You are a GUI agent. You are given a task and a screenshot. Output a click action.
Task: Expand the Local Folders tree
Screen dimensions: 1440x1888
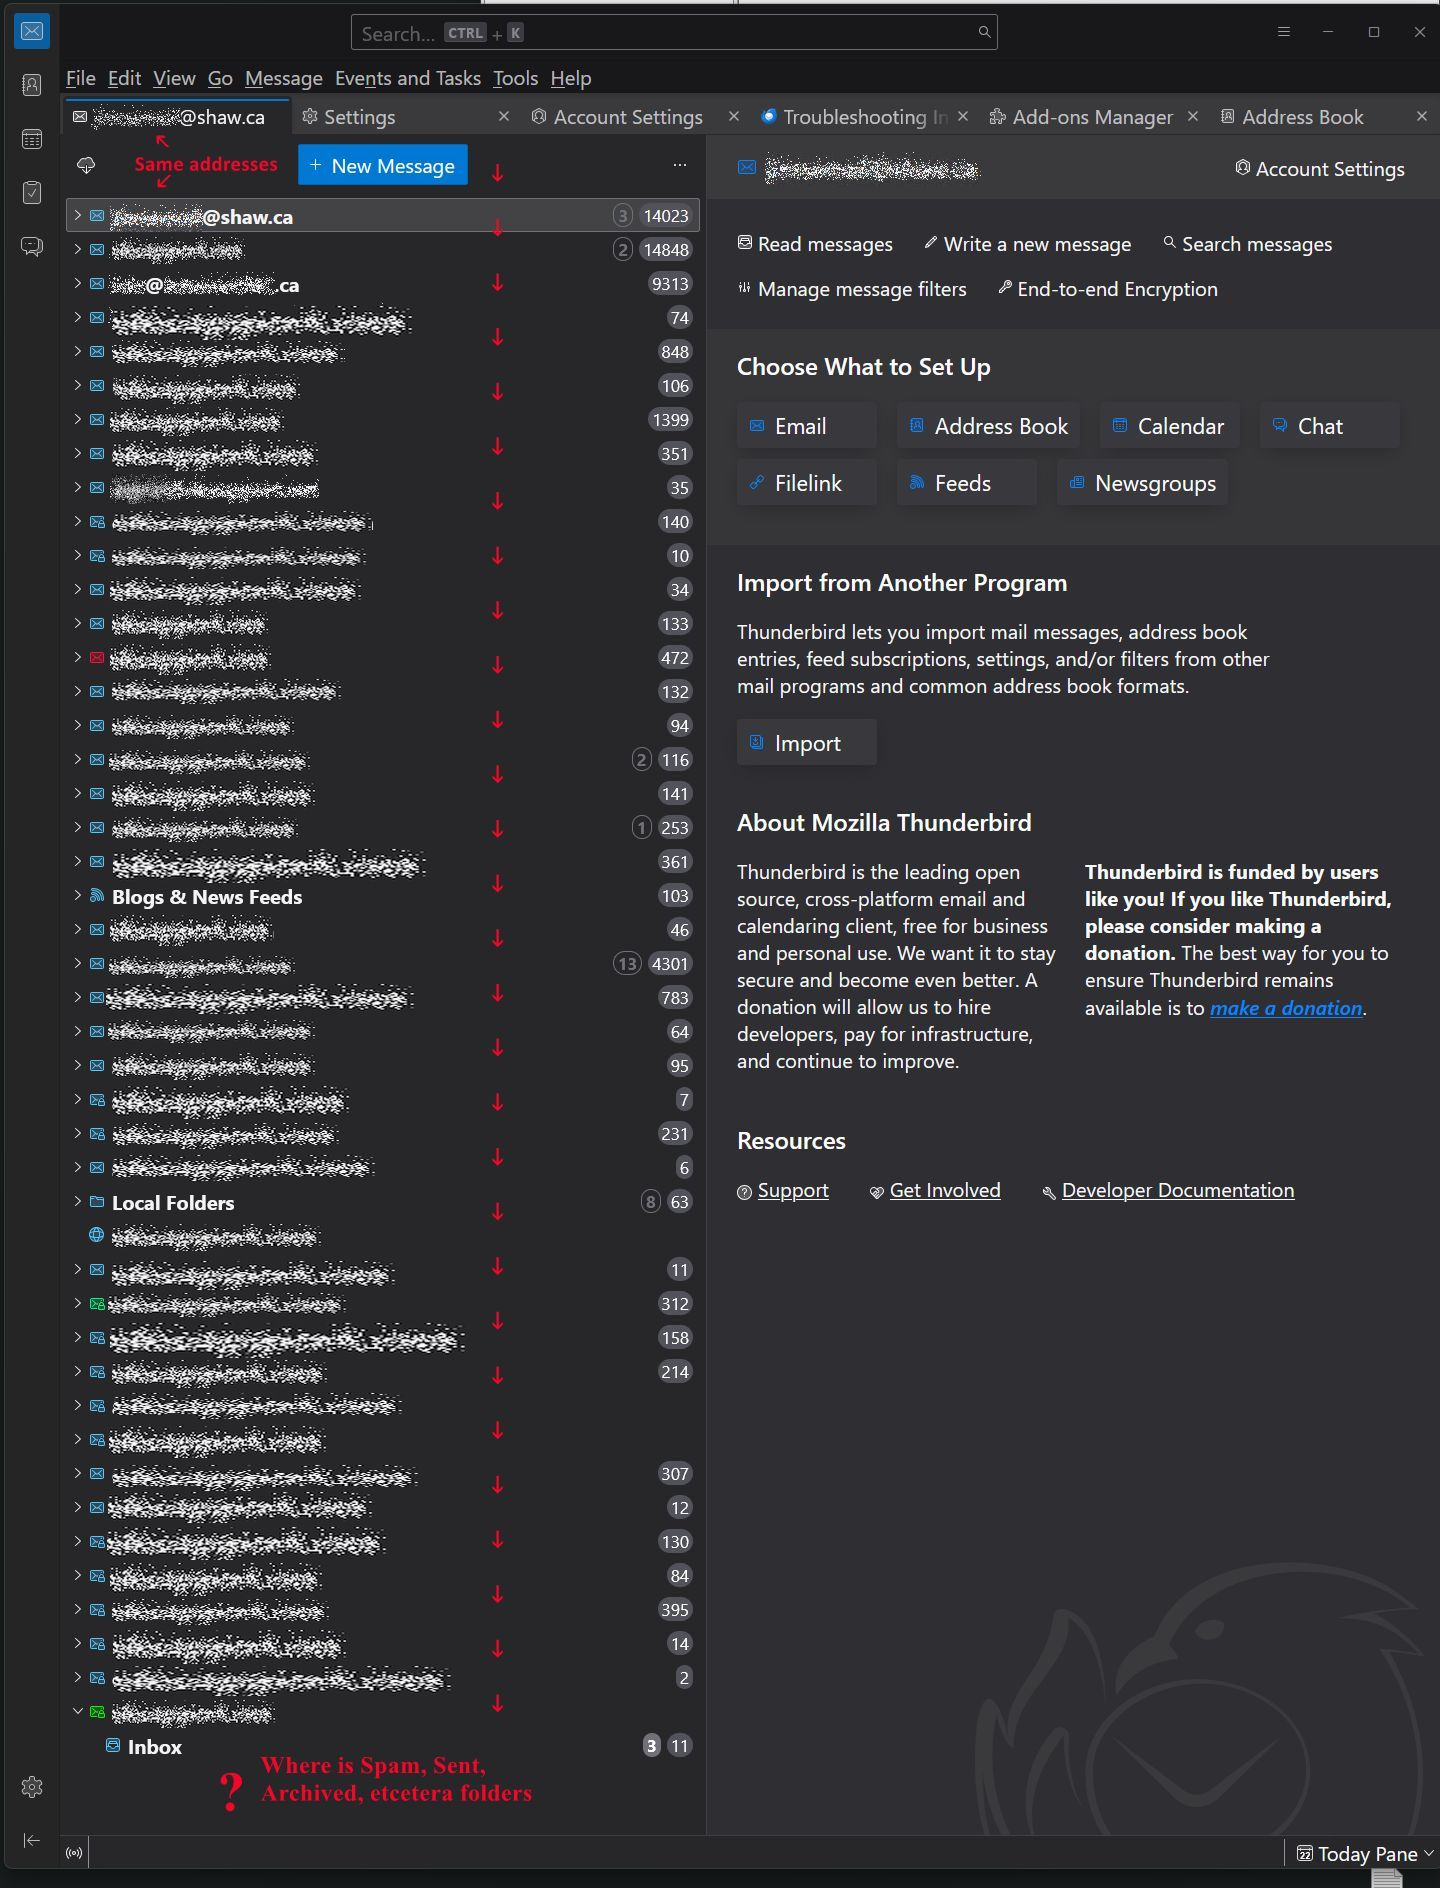[x=78, y=1202]
